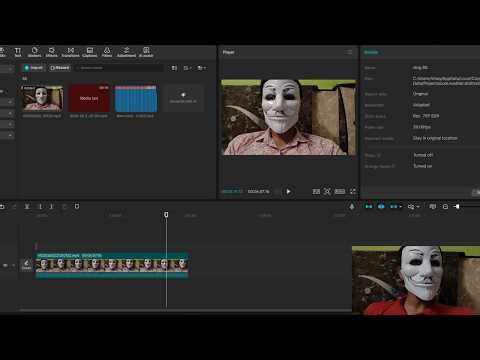The image size is (480, 360).
Task: Open the Player panel menu icon
Action: 349,52
